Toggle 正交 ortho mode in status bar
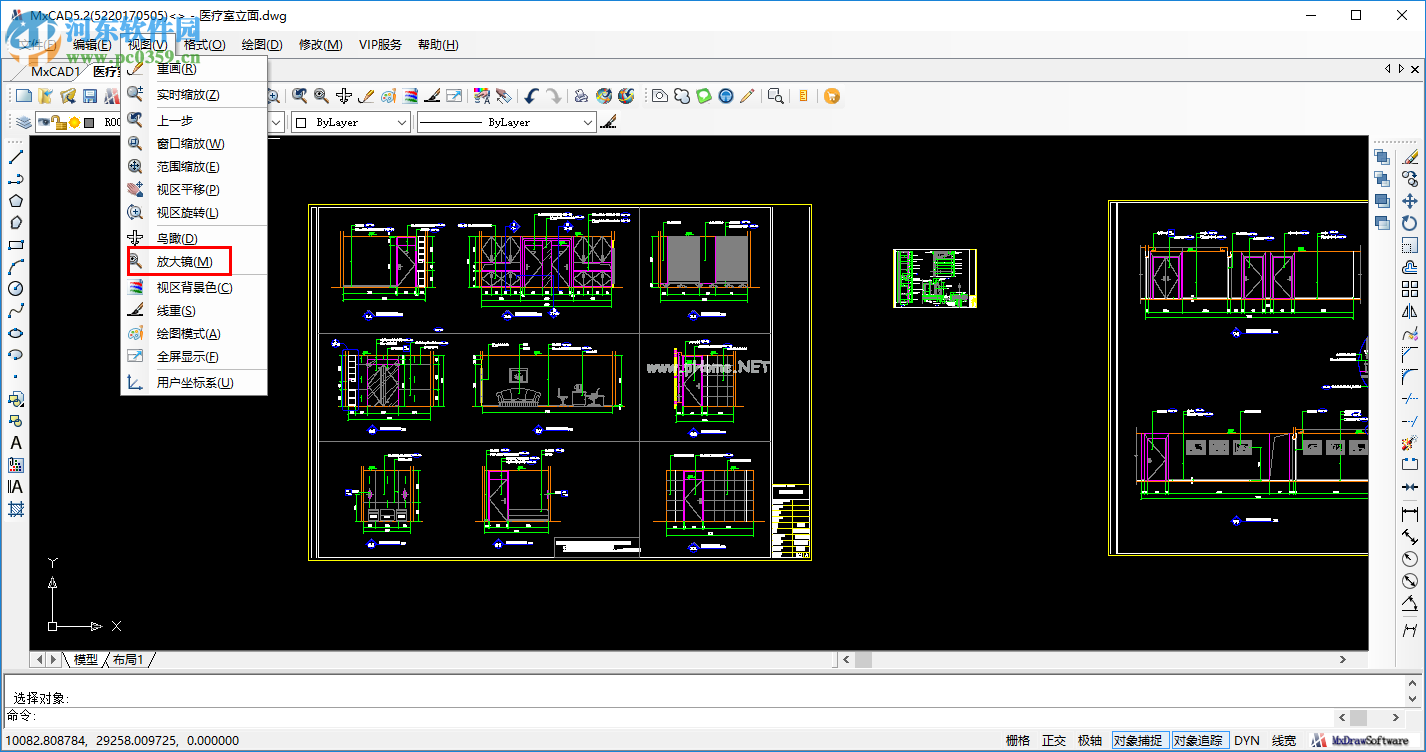This screenshot has width=1426, height=752. 1054,741
